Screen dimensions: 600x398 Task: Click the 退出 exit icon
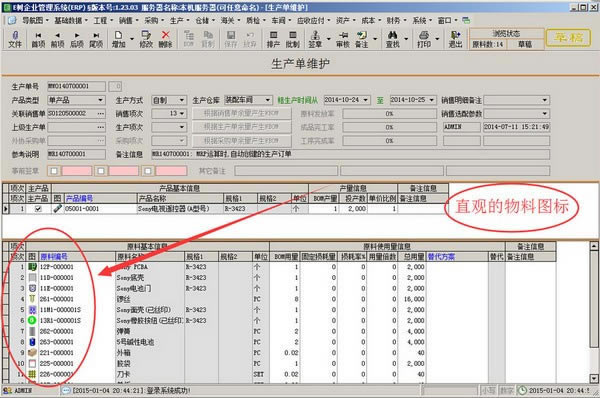pyautogui.click(x=455, y=39)
